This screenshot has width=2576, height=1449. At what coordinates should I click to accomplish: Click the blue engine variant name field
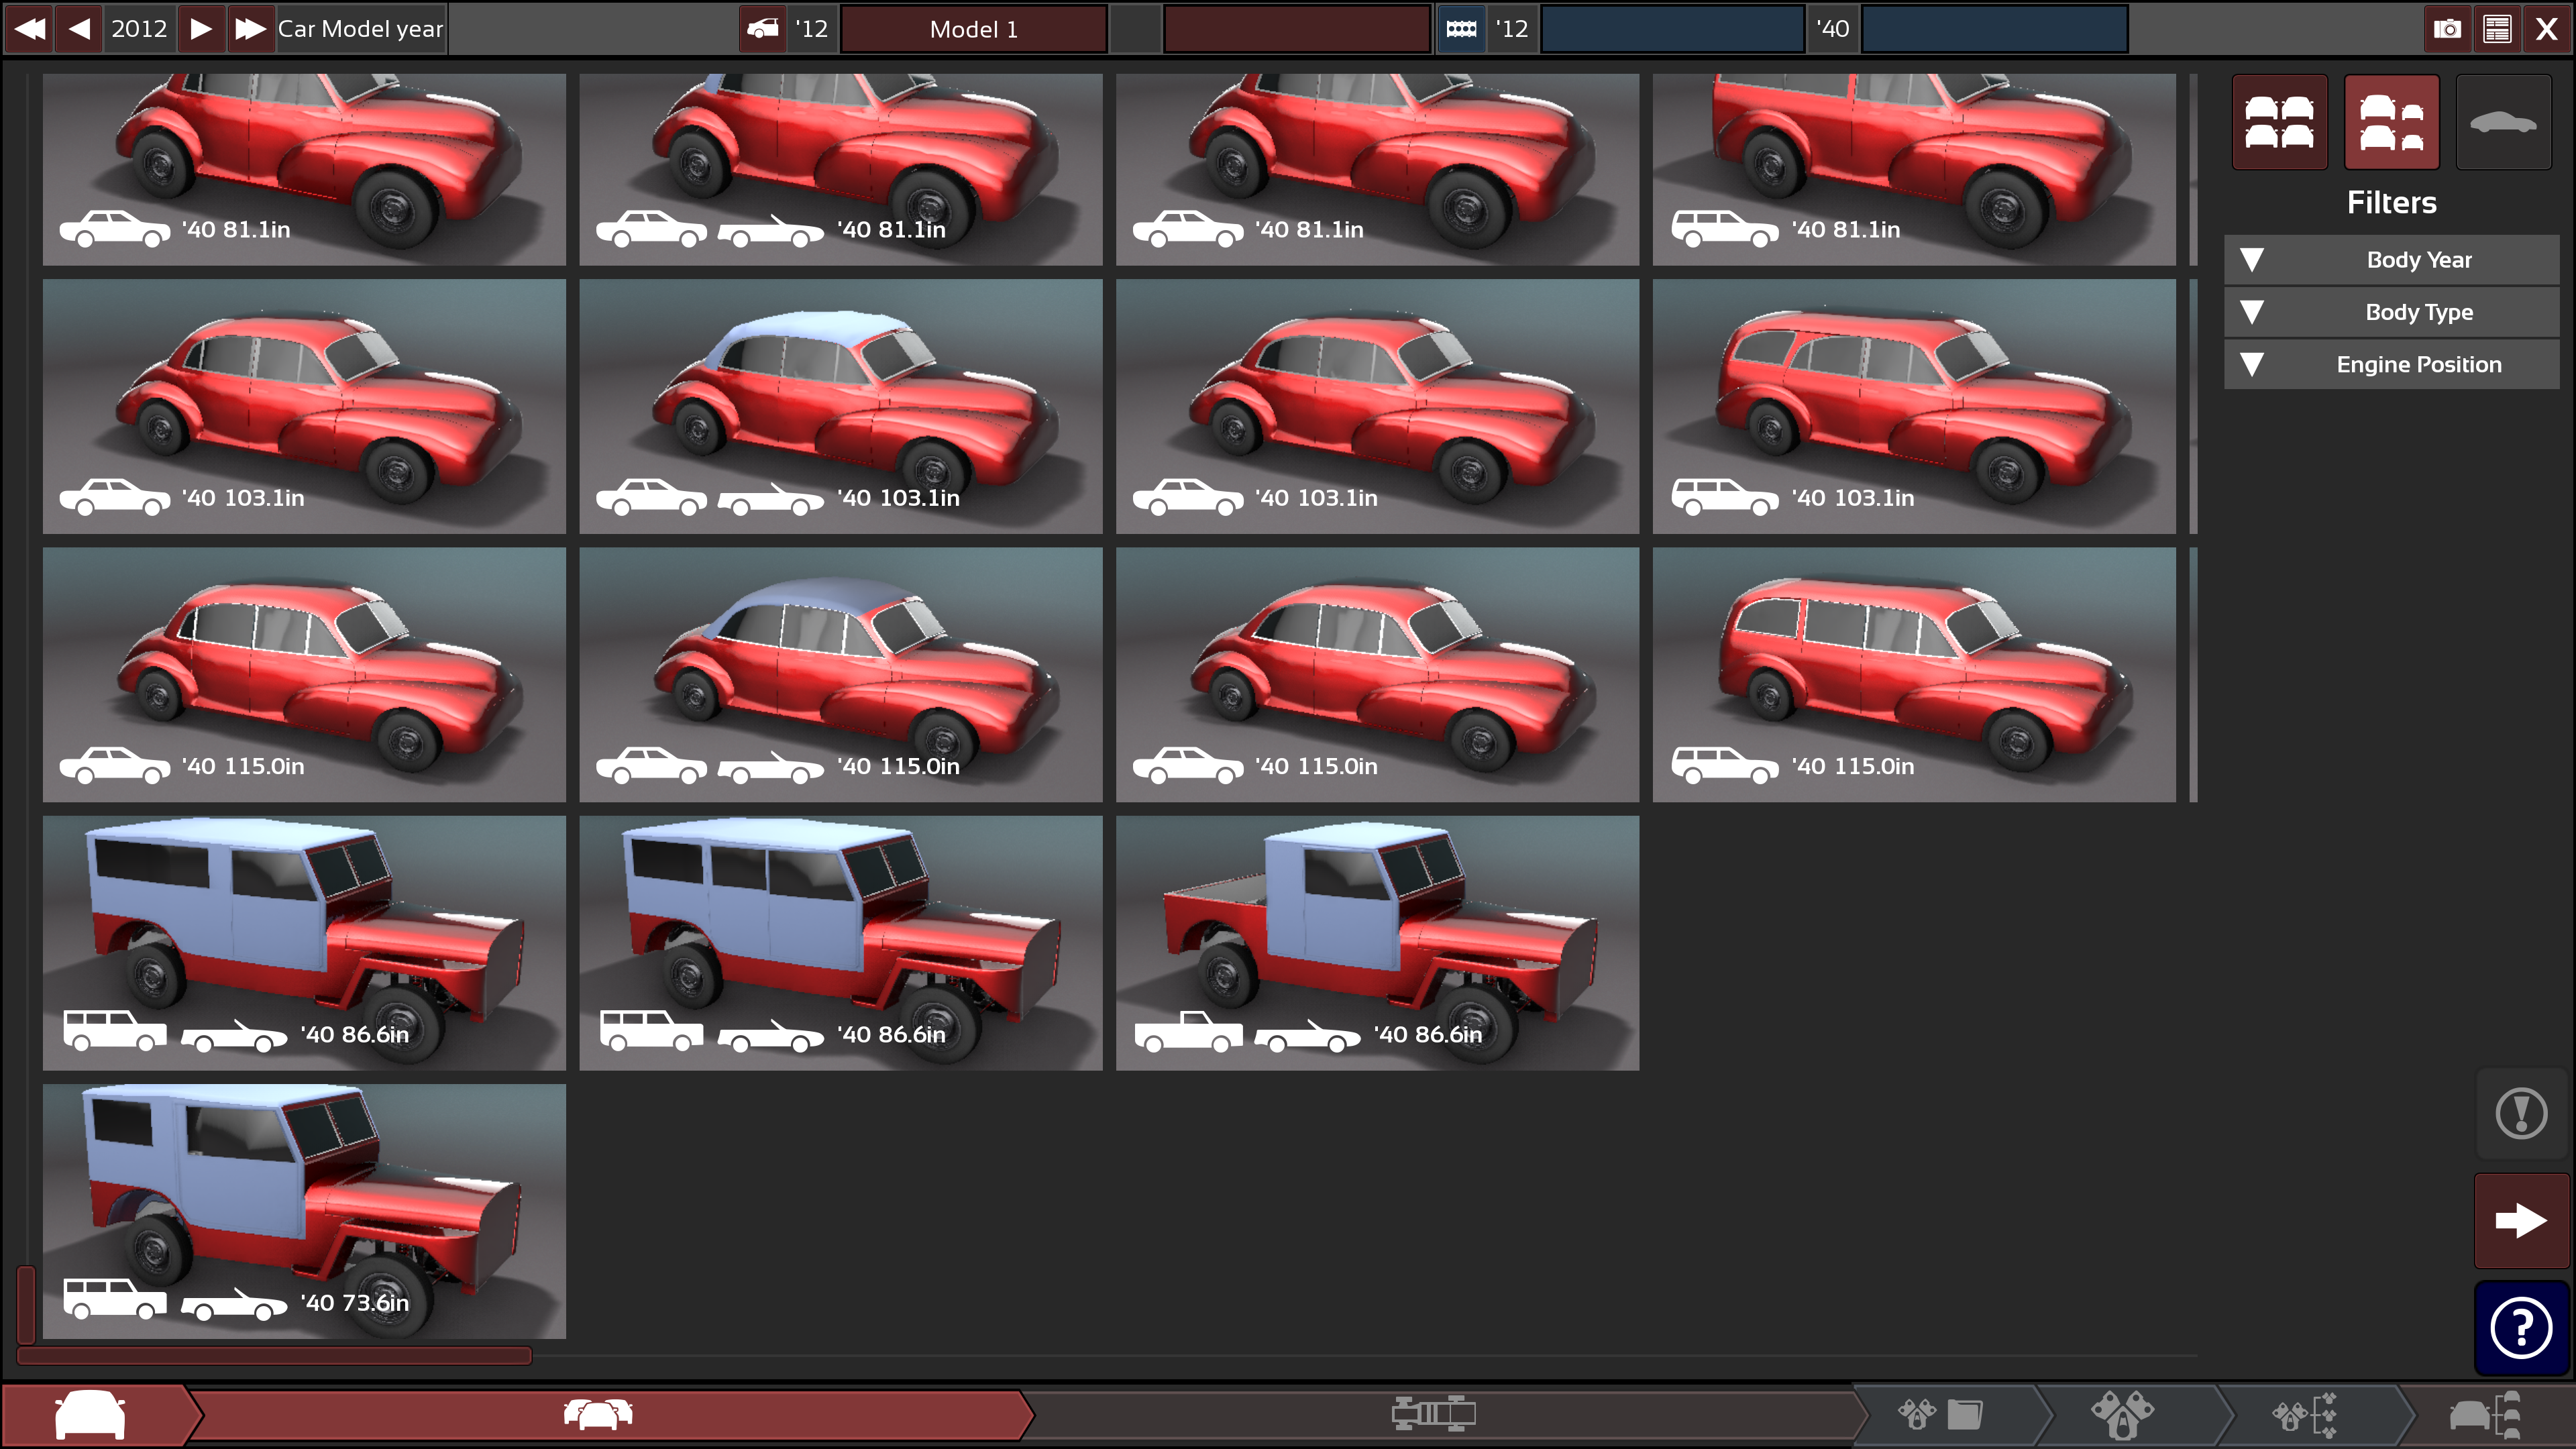point(1994,29)
